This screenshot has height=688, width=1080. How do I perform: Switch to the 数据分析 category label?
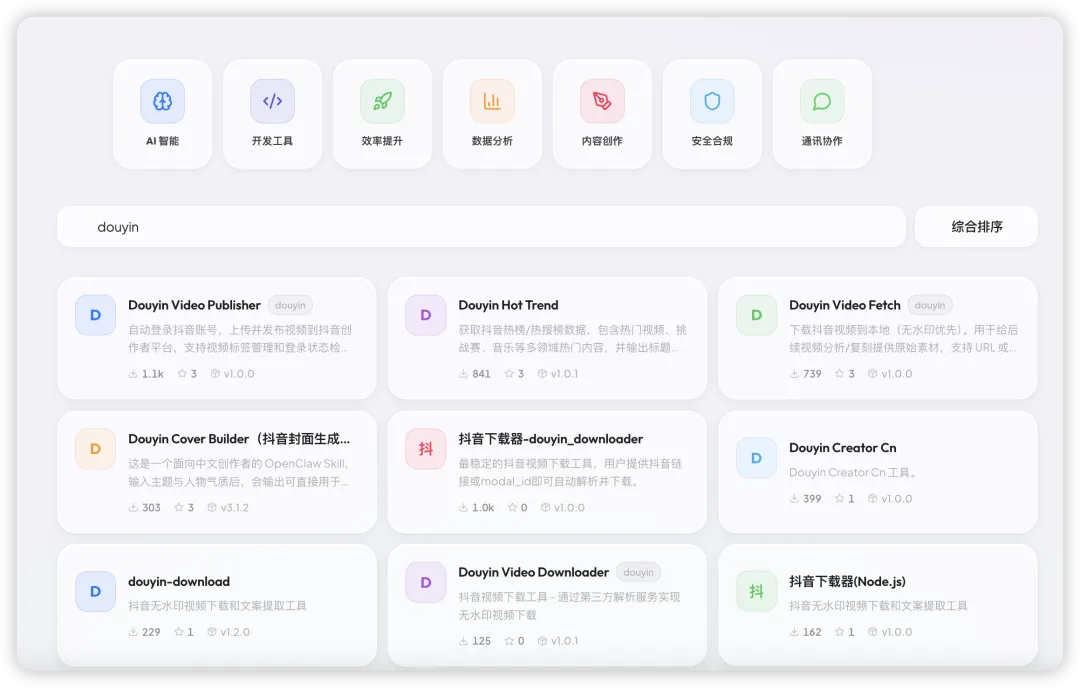point(492,141)
